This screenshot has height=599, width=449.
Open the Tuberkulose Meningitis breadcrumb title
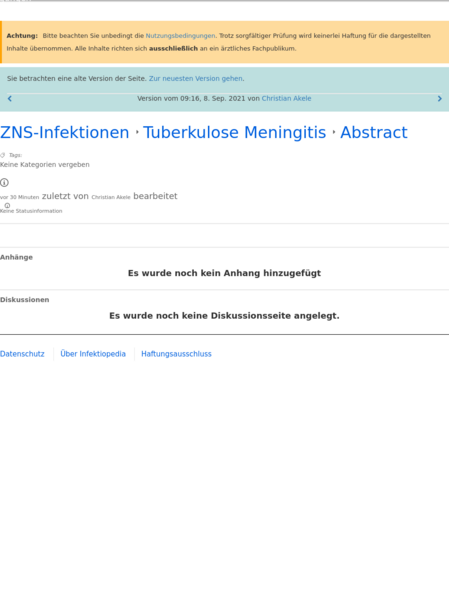click(x=235, y=133)
